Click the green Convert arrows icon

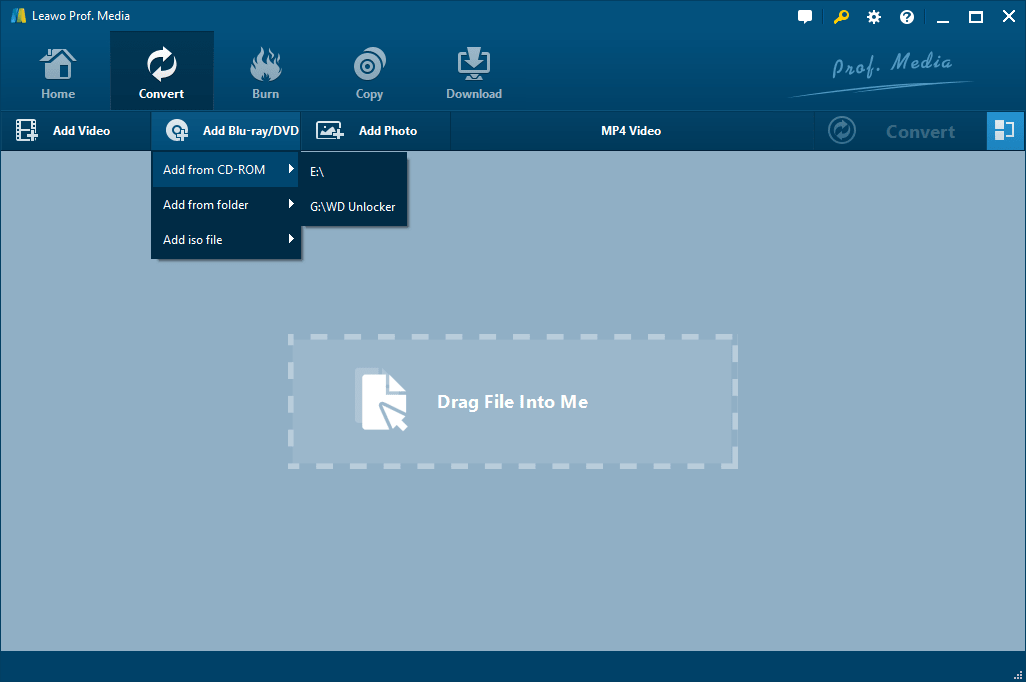tap(841, 130)
